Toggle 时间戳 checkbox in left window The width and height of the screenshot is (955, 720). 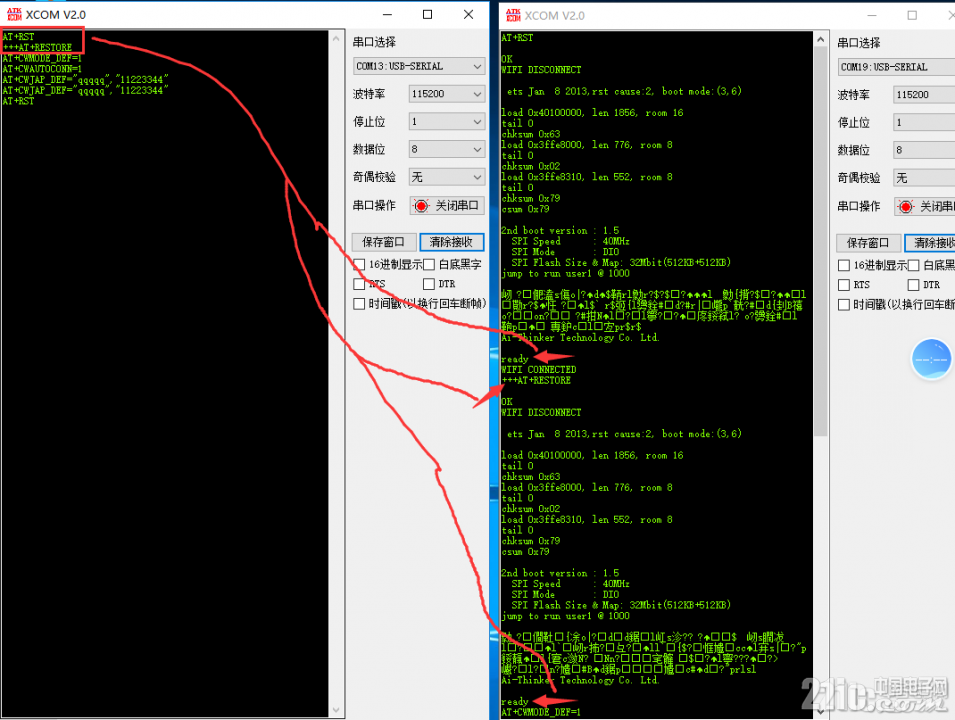click(x=359, y=303)
